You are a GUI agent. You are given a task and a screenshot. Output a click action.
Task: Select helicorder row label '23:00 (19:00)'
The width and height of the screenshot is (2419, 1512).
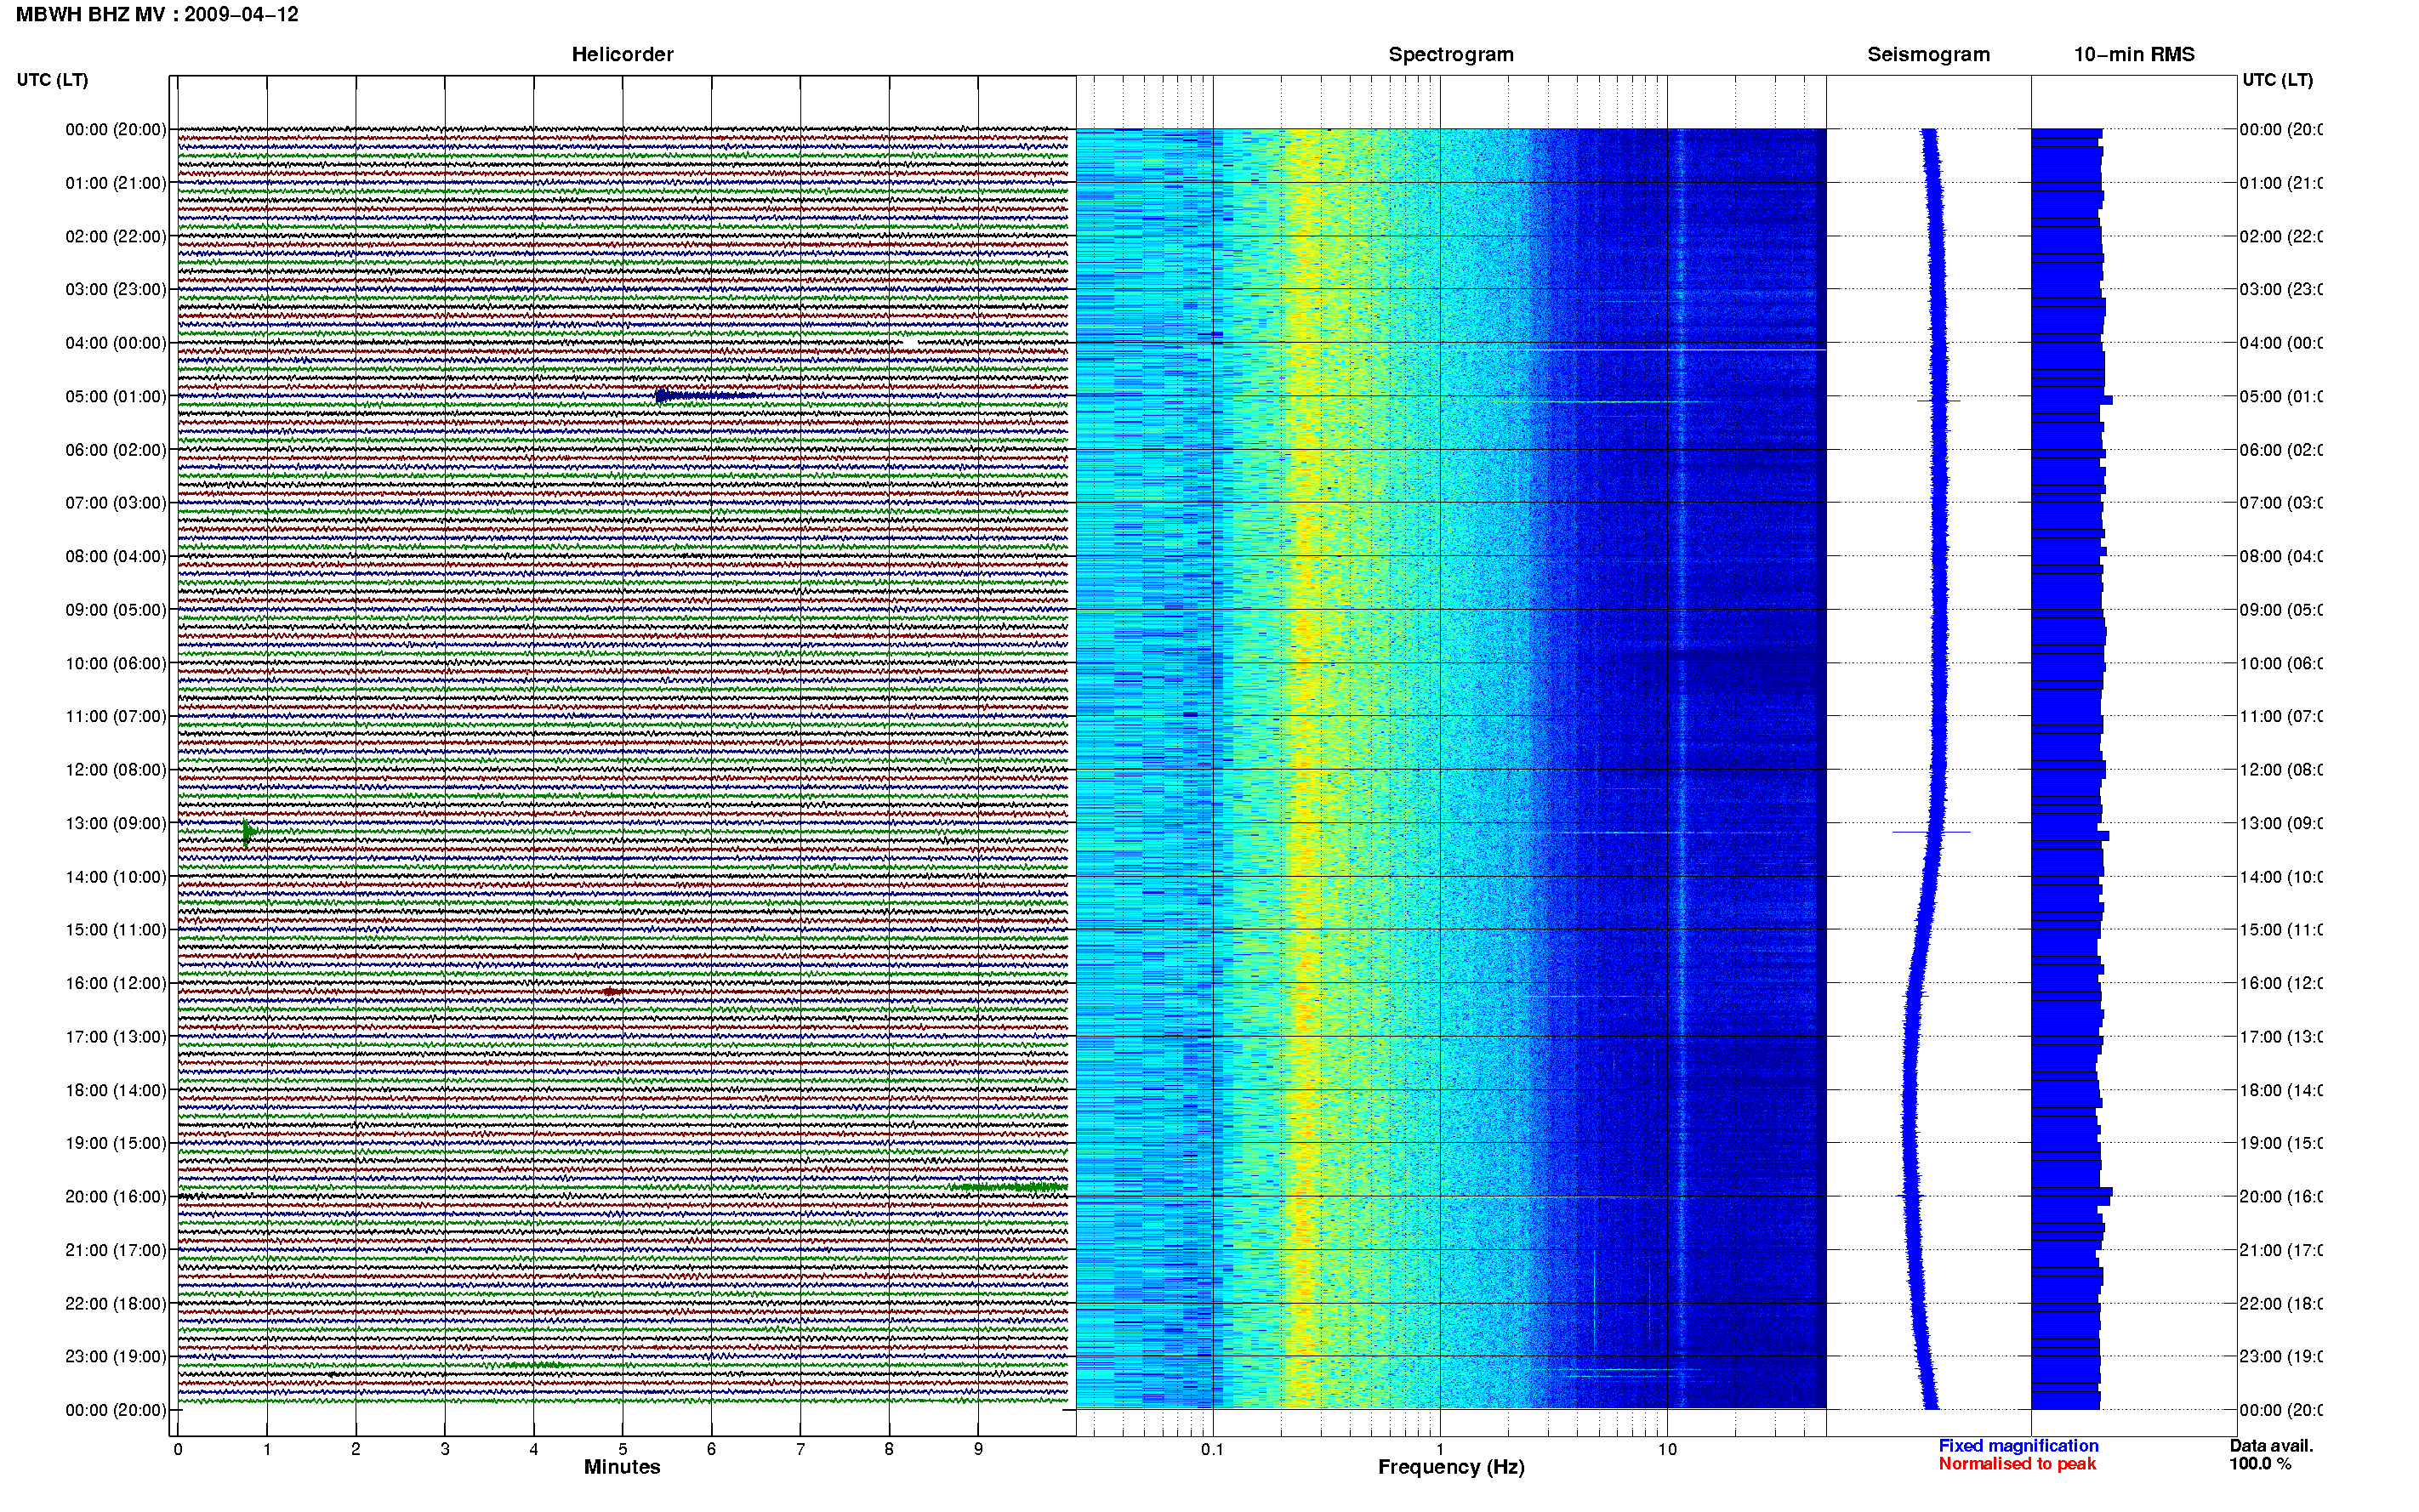116,1356
